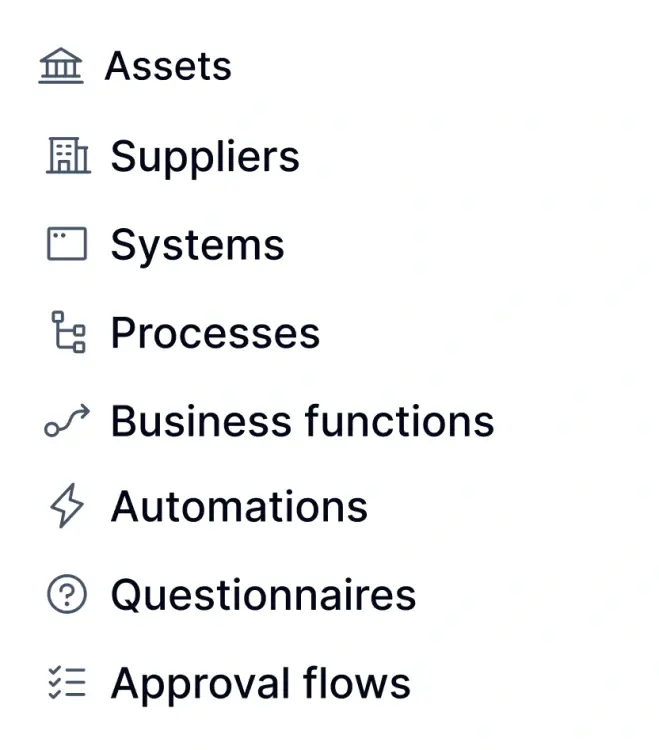The height and width of the screenshot is (750, 659).
Task: Select the Systems text label
Action: click(197, 245)
